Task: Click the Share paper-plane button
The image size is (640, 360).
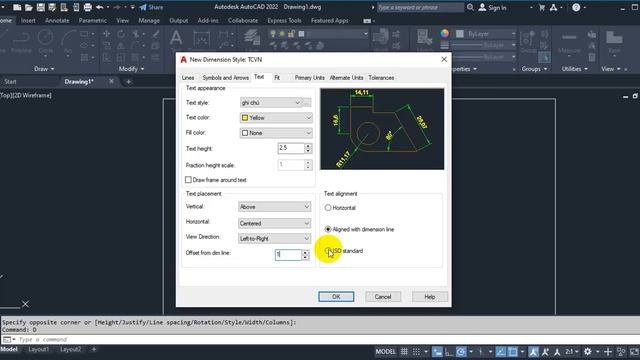Action: [151, 7]
